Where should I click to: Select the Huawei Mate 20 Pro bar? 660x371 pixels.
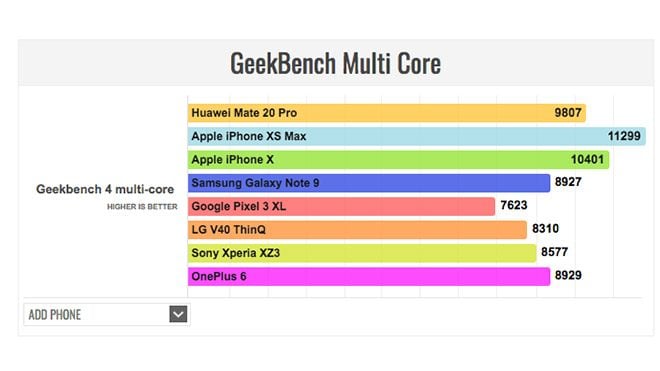[386, 113]
